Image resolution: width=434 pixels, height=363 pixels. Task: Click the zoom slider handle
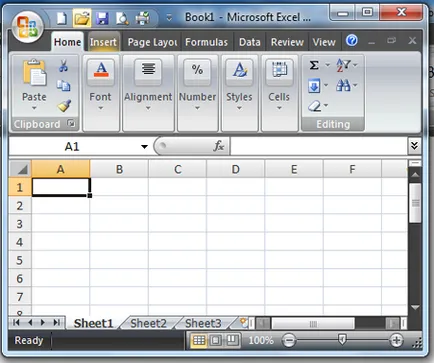click(x=342, y=340)
